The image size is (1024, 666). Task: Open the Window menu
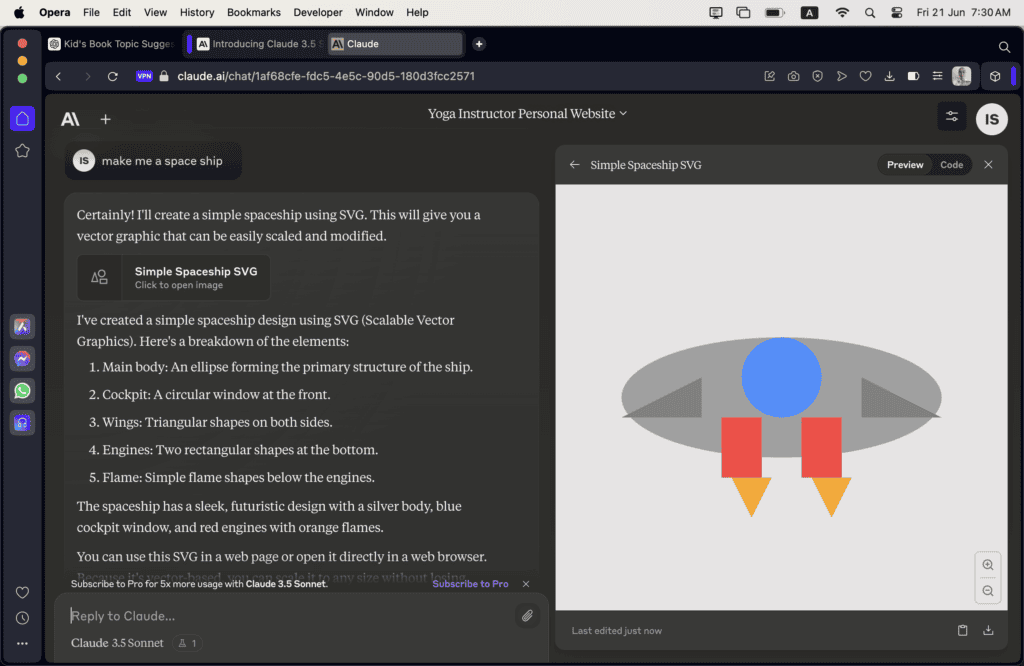pos(374,12)
